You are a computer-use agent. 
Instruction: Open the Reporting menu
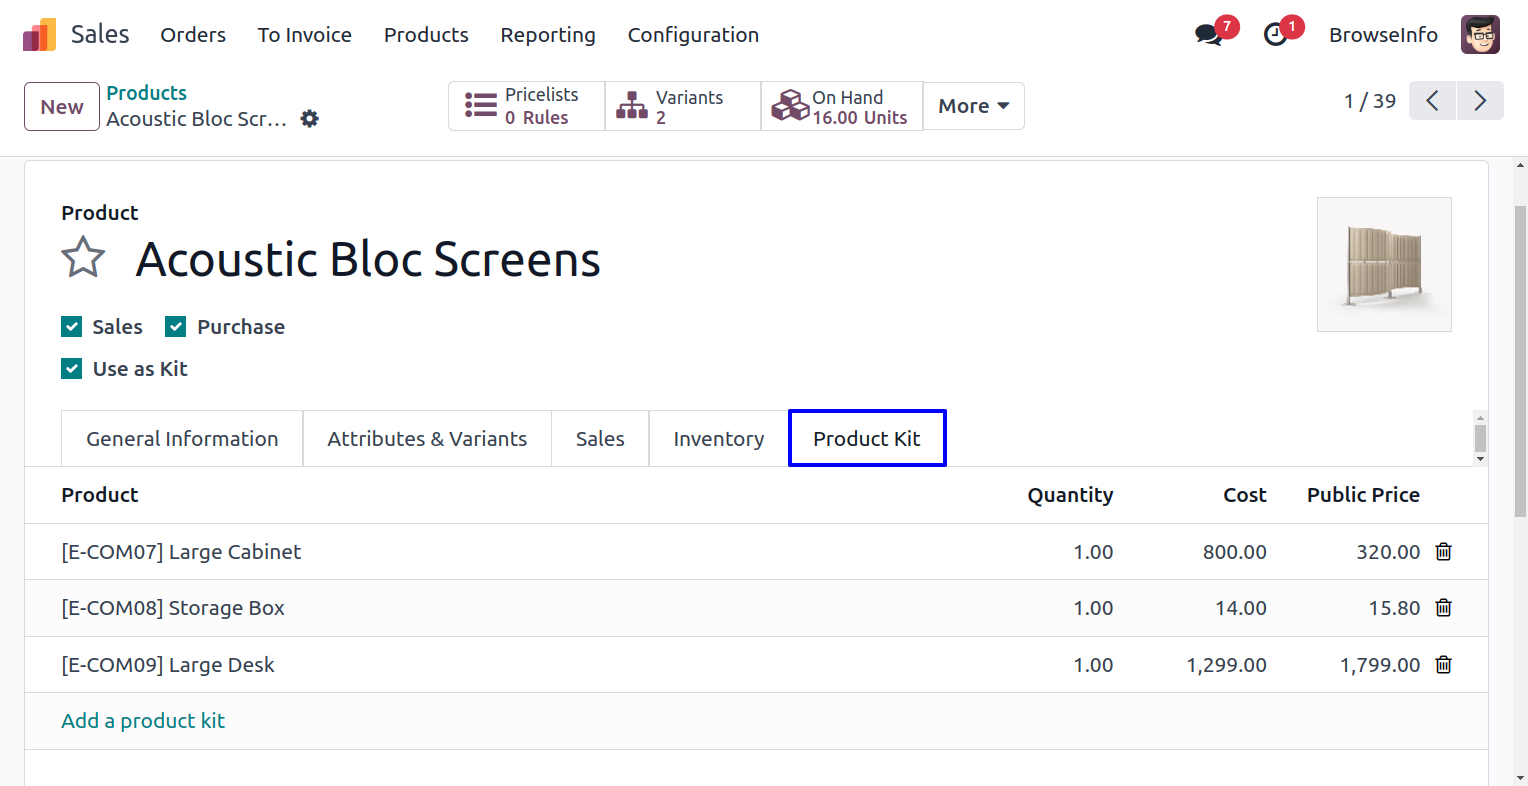tap(547, 35)
